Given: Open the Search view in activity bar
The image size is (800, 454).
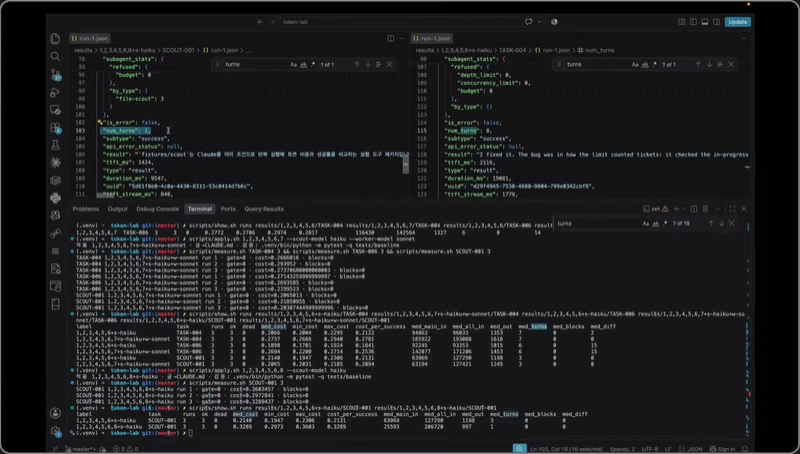Looking at the screenshot, I should pyautogui.click(x=55, y=56).
